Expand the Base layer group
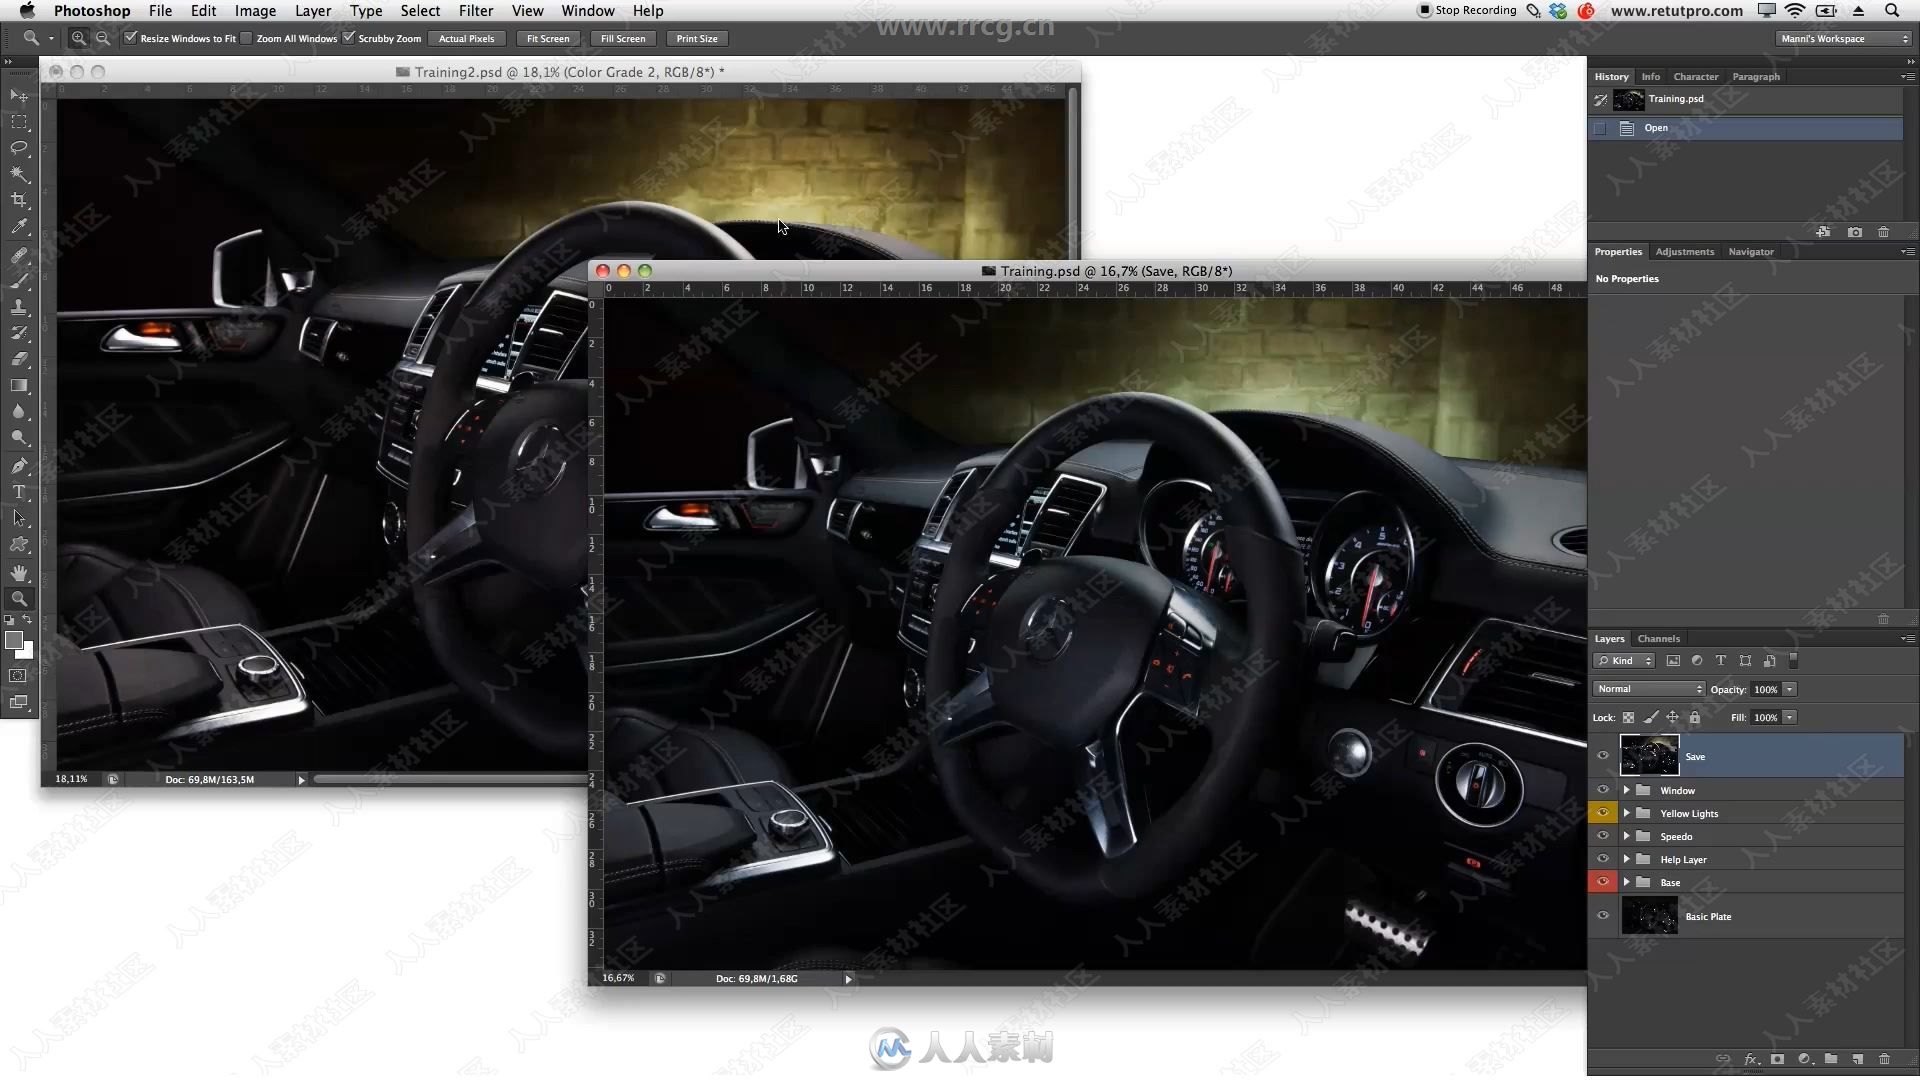The width and height of the screenshot is (1920, 1080). pos(1625,882)
